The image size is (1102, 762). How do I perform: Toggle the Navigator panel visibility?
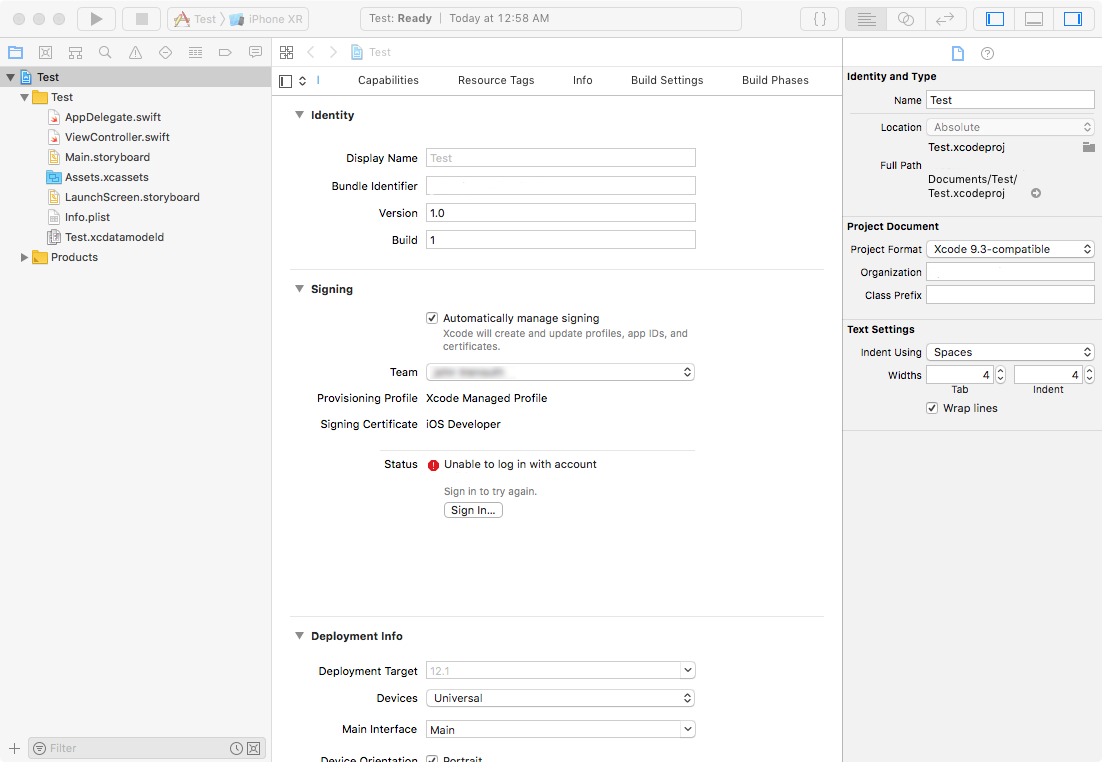(994, 19)
